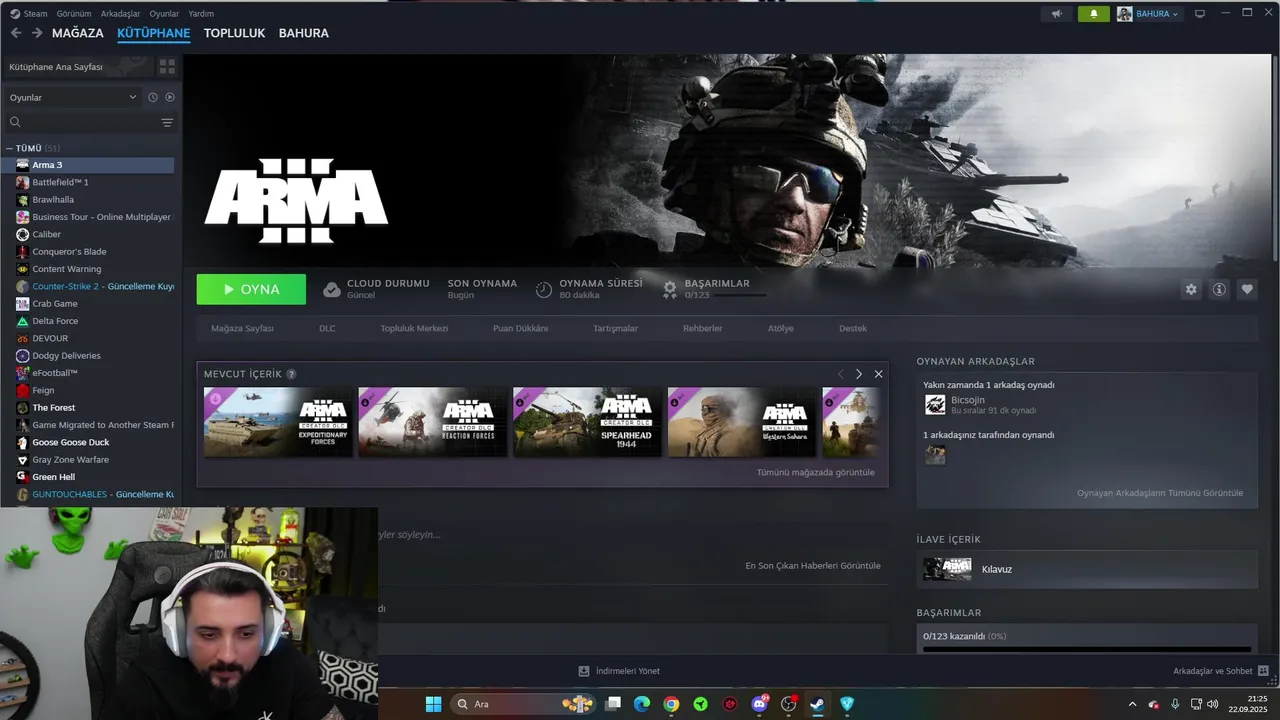Open the BAHURA account dropdown

[x=1148, y=14]
